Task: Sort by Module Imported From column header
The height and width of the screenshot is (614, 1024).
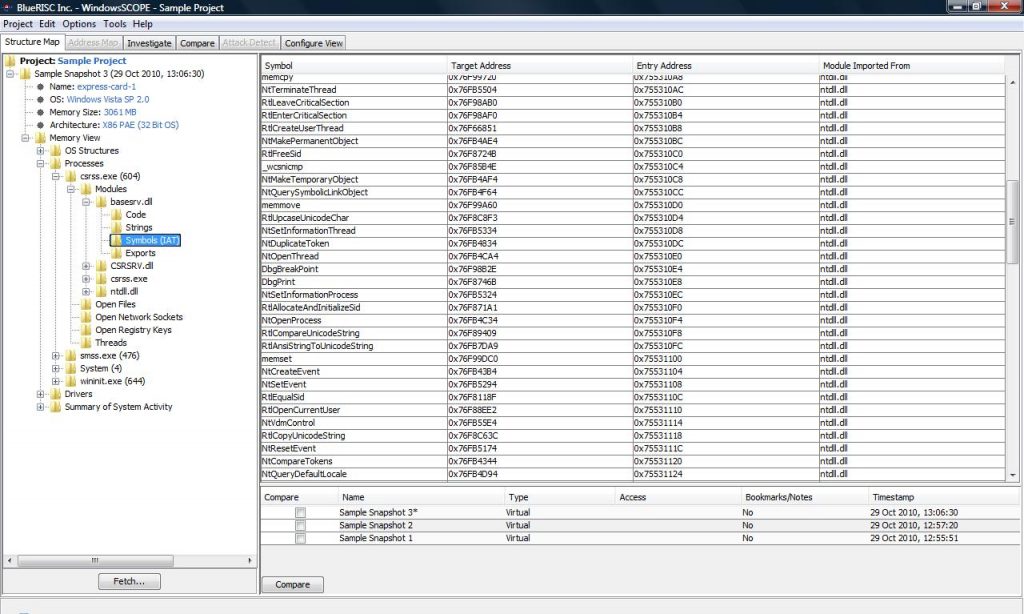Action: 911,65
